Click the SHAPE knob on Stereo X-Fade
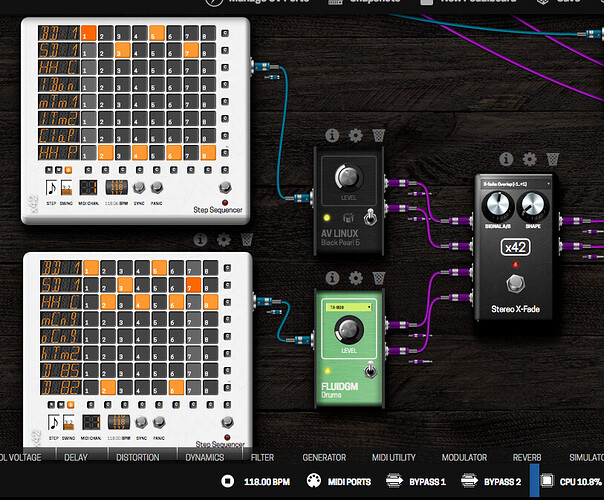Screen dimensions: 604x500 (x=533, y=205)
